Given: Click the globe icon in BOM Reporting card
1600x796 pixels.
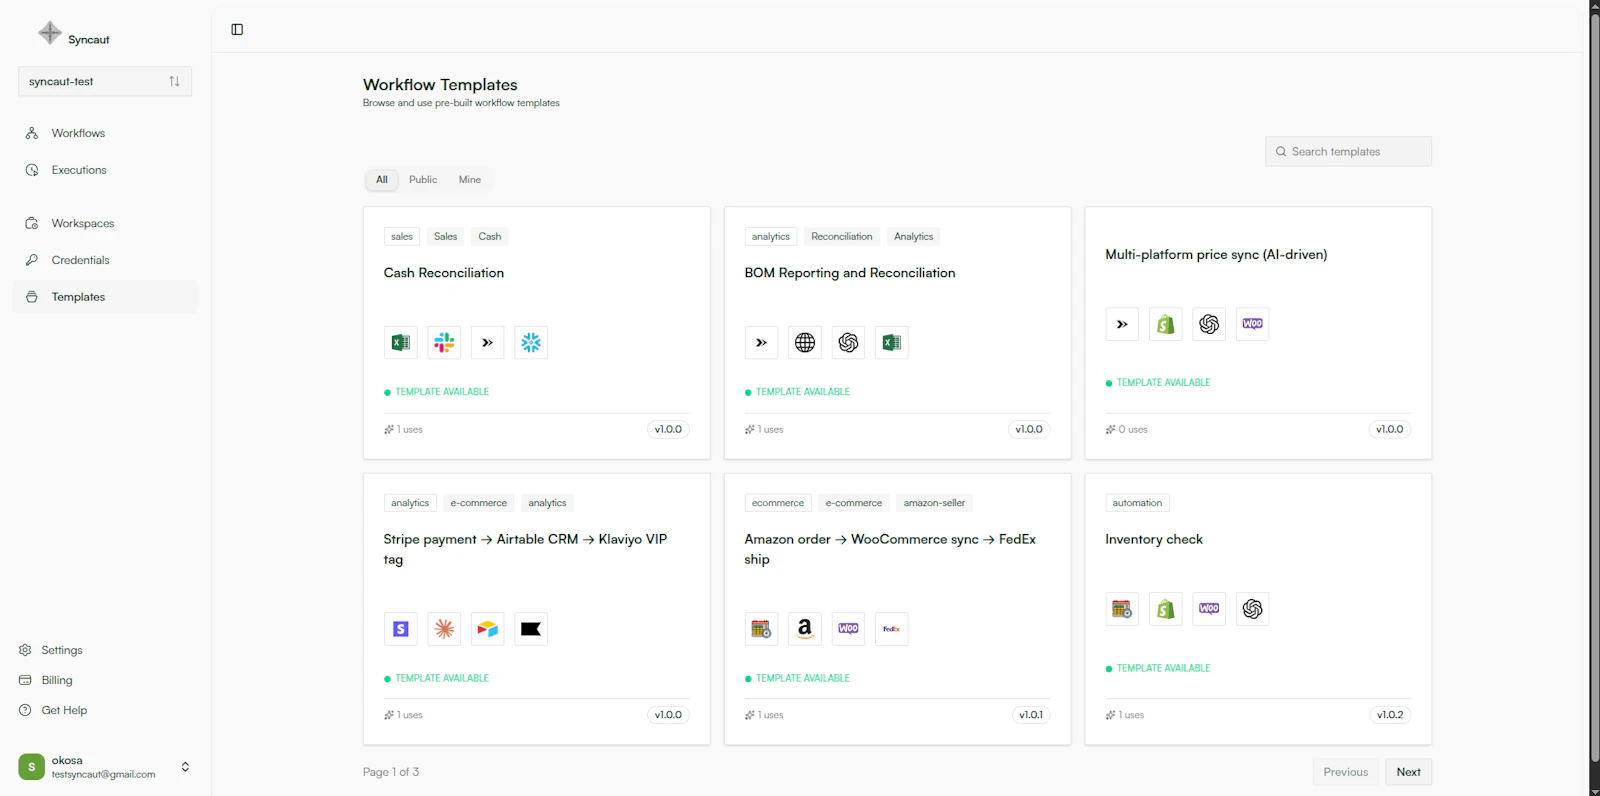Looking at the screenshot, I should click(805, 343).
